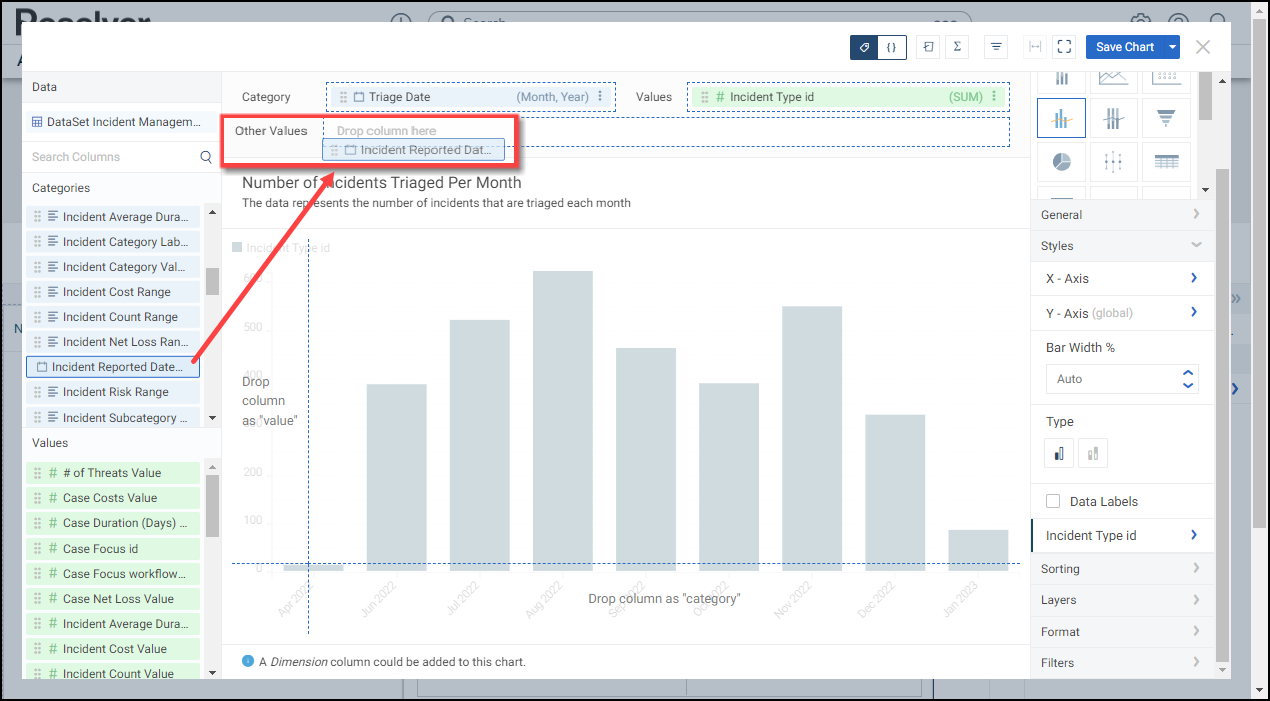The width and height of the screenshot is (1270, 701).
Task: Open the filter lines icon in toolbar
Action: tap(996, 47)
